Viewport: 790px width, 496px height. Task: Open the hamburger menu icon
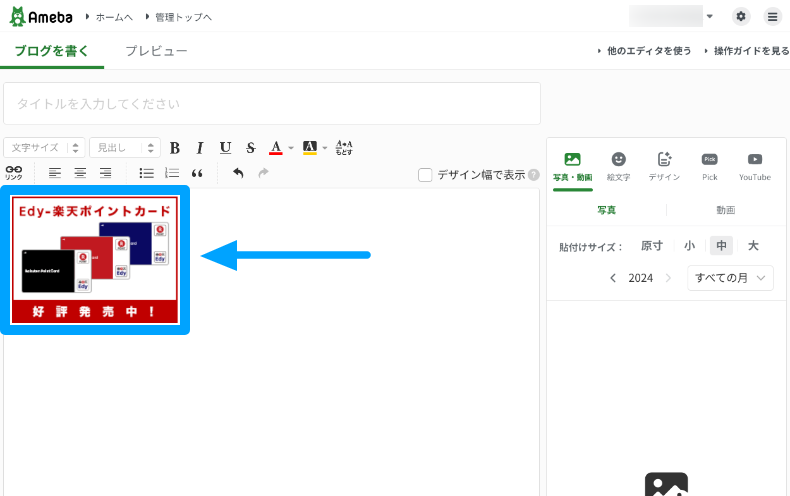[x=772, y=17]
